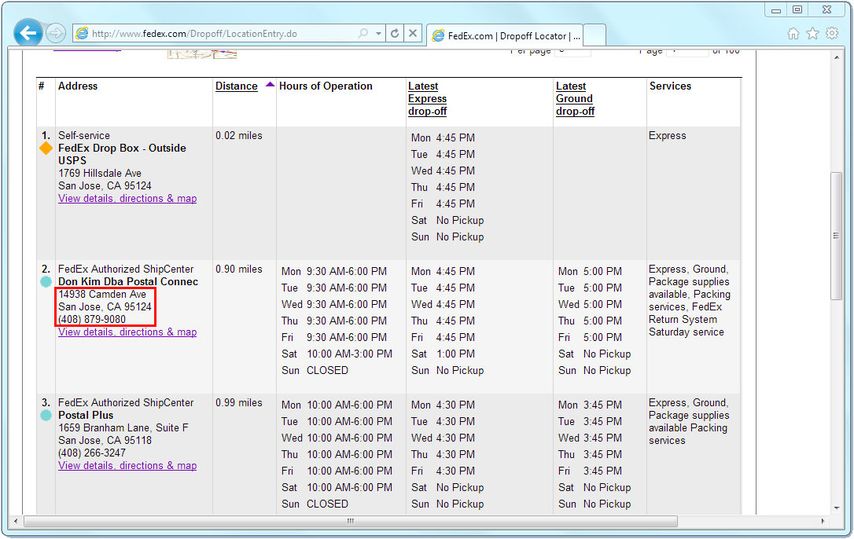Click the search magnifier in address bar
The width and height of the screenshot is (854, 539).
point(363,33)
